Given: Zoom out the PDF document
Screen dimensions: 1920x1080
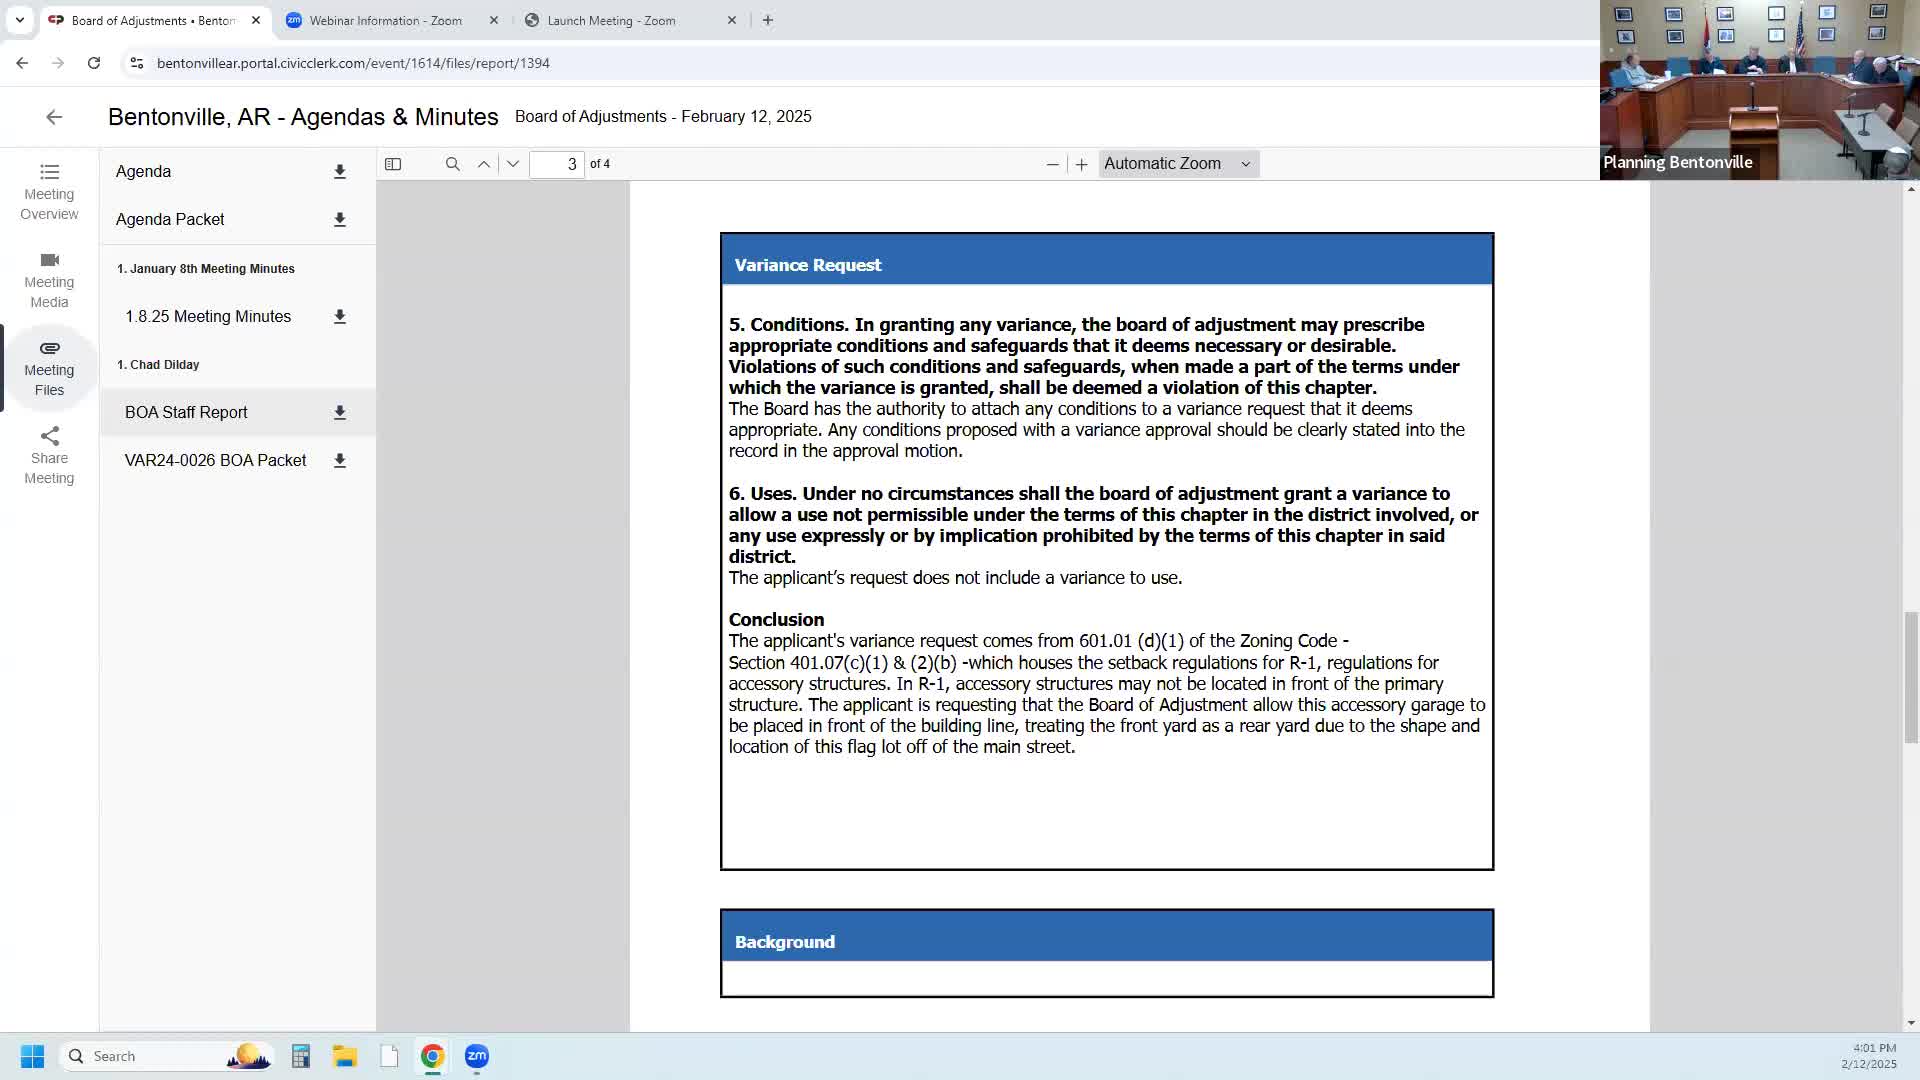Looking at the screenshot, I should 1052,164.
